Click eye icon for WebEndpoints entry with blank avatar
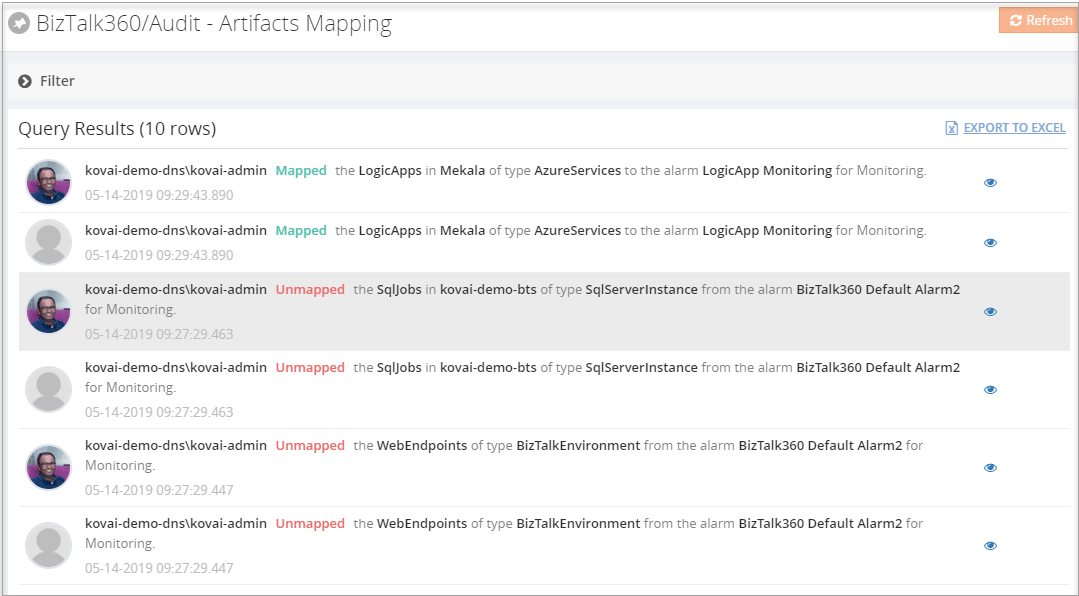Screen dimensions: 1079x596 (990, 546)
